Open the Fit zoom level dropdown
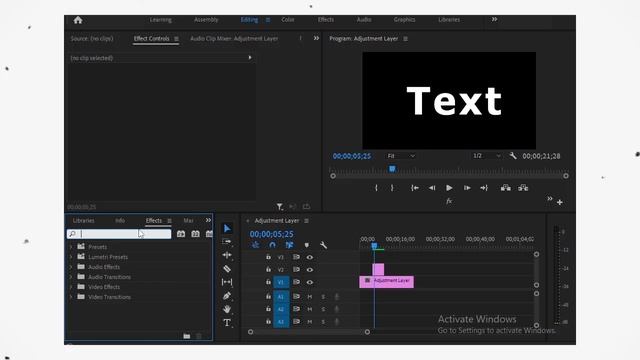 (401, 156)
